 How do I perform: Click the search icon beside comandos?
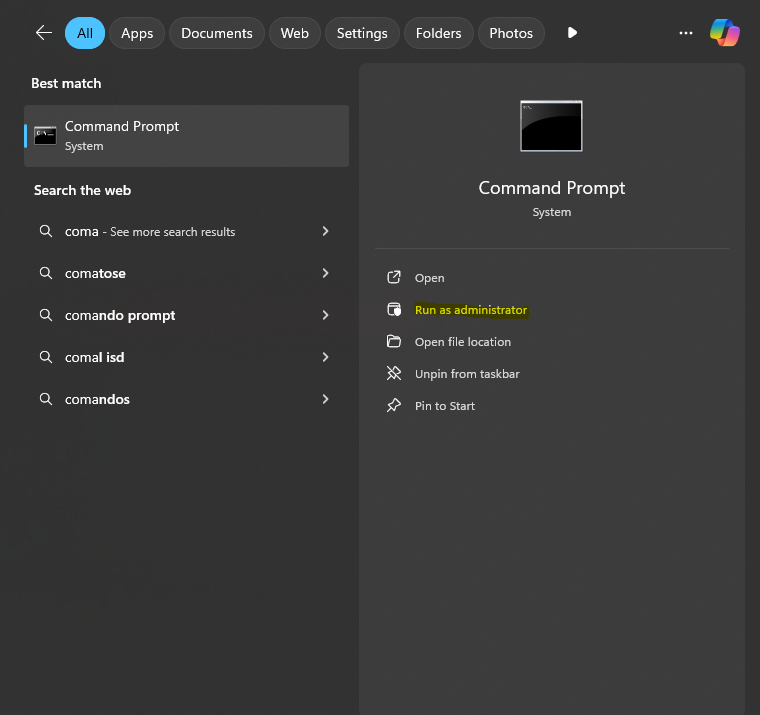tap(46, 399)
